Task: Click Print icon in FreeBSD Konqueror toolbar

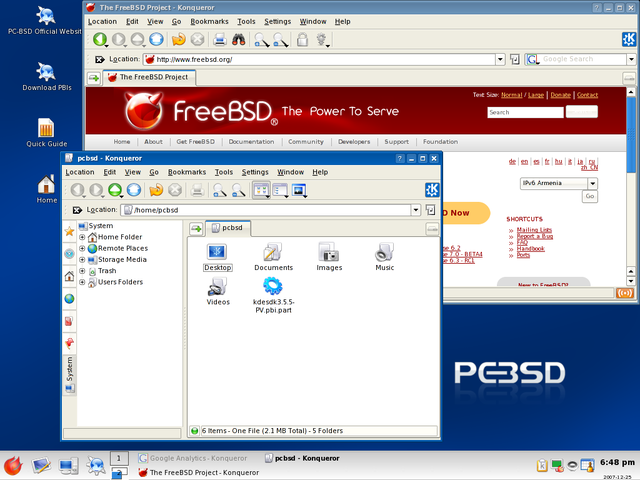Action: click(220, 40)
